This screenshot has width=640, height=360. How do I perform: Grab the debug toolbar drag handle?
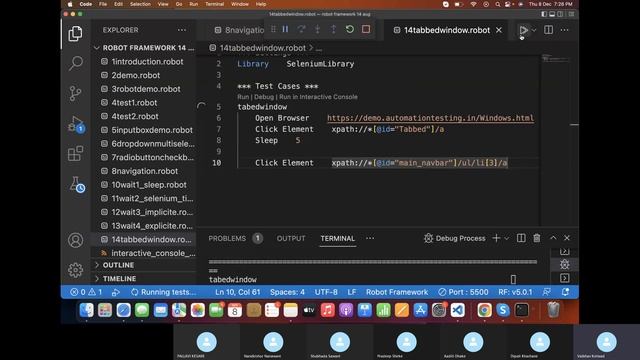coord(273,29)
